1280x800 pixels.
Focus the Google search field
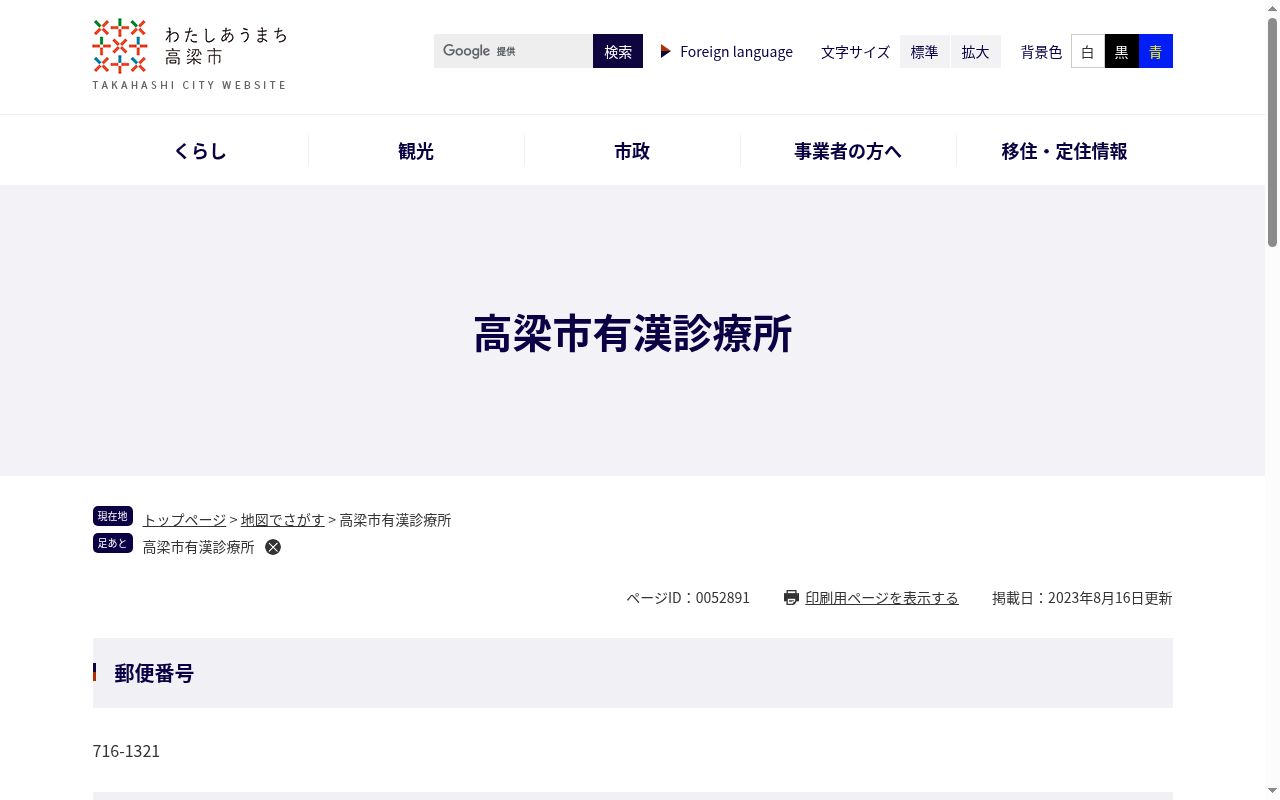(x=513, y=51)
